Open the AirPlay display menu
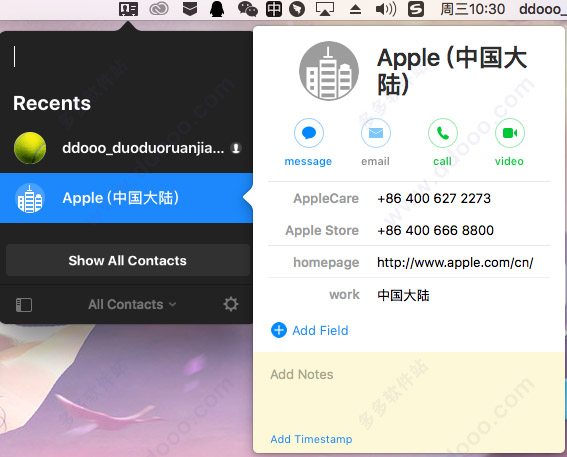 point(325,9)
